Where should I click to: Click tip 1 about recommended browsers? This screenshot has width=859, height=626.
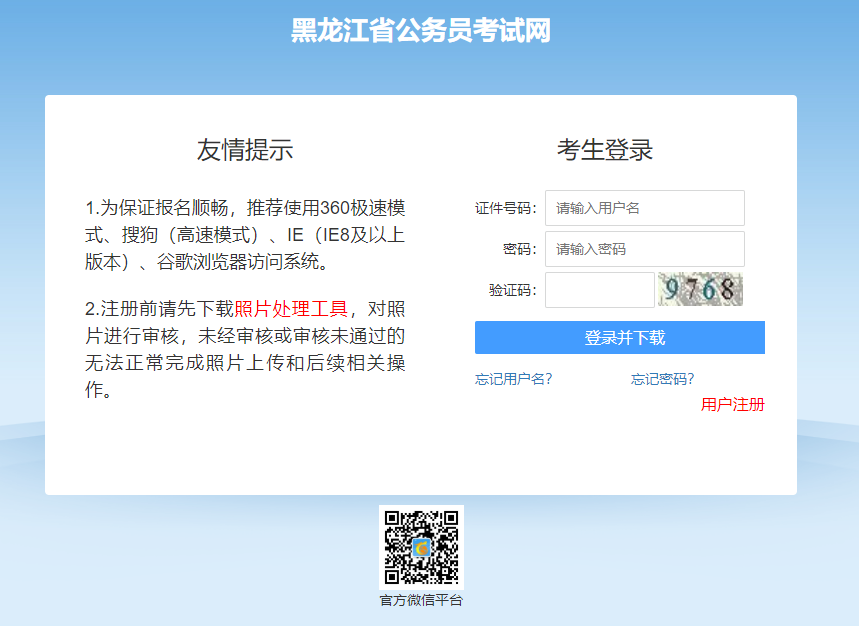tap(245, 235)
